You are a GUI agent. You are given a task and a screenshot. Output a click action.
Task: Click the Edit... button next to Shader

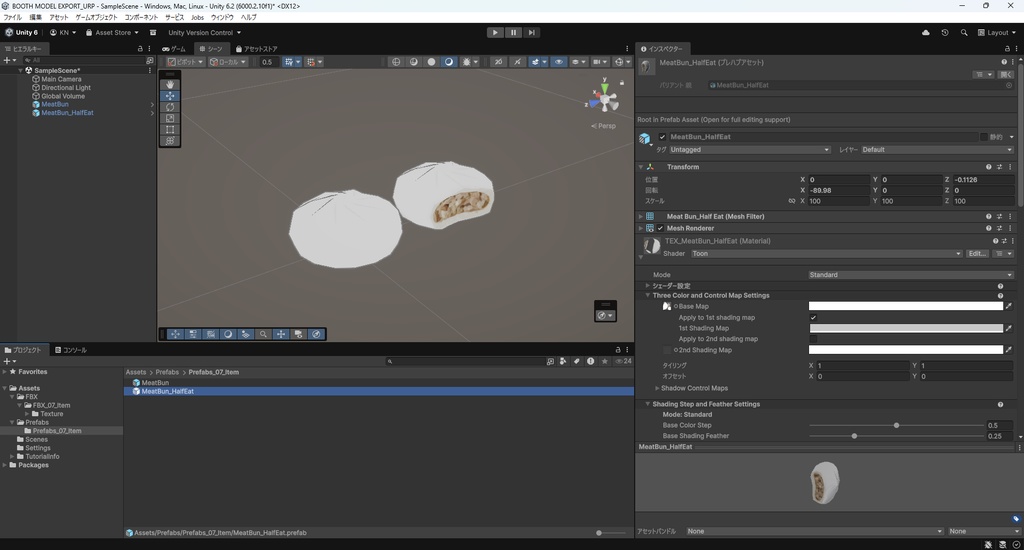[977, 254]
